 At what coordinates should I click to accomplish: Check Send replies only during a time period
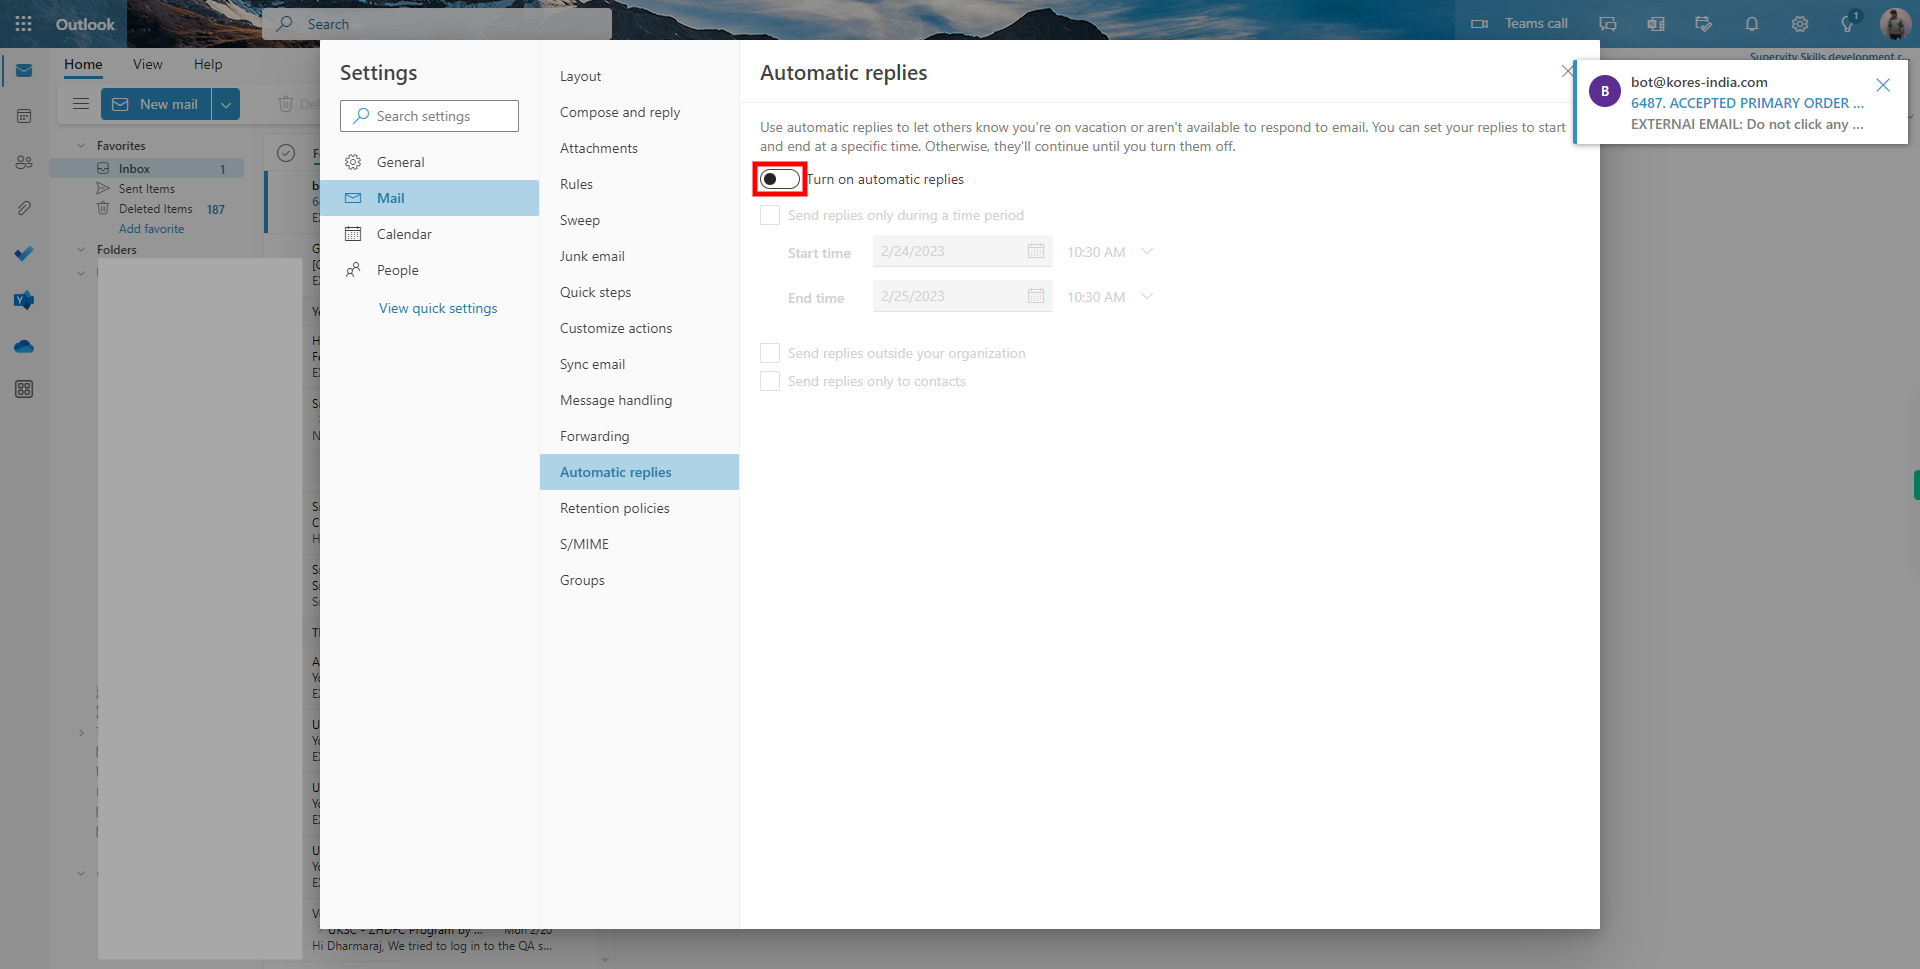point(770,215)
